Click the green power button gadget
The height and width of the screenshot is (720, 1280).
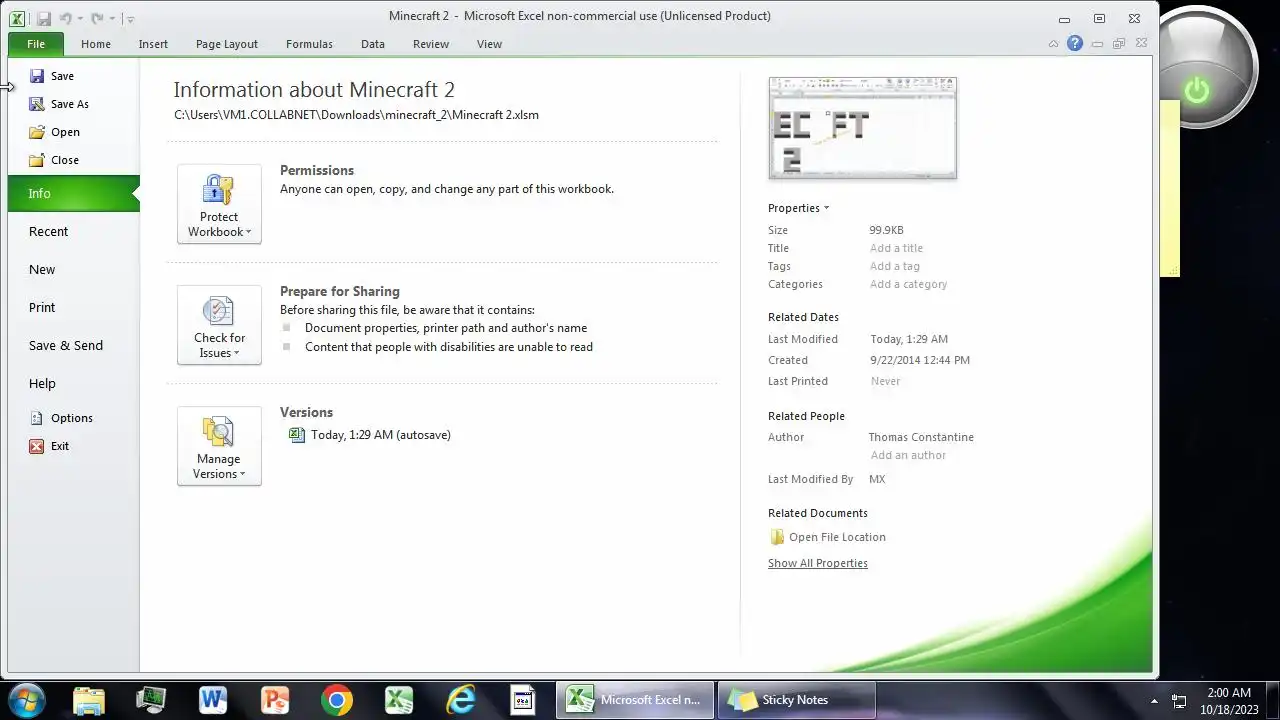tap(1197, 90)
